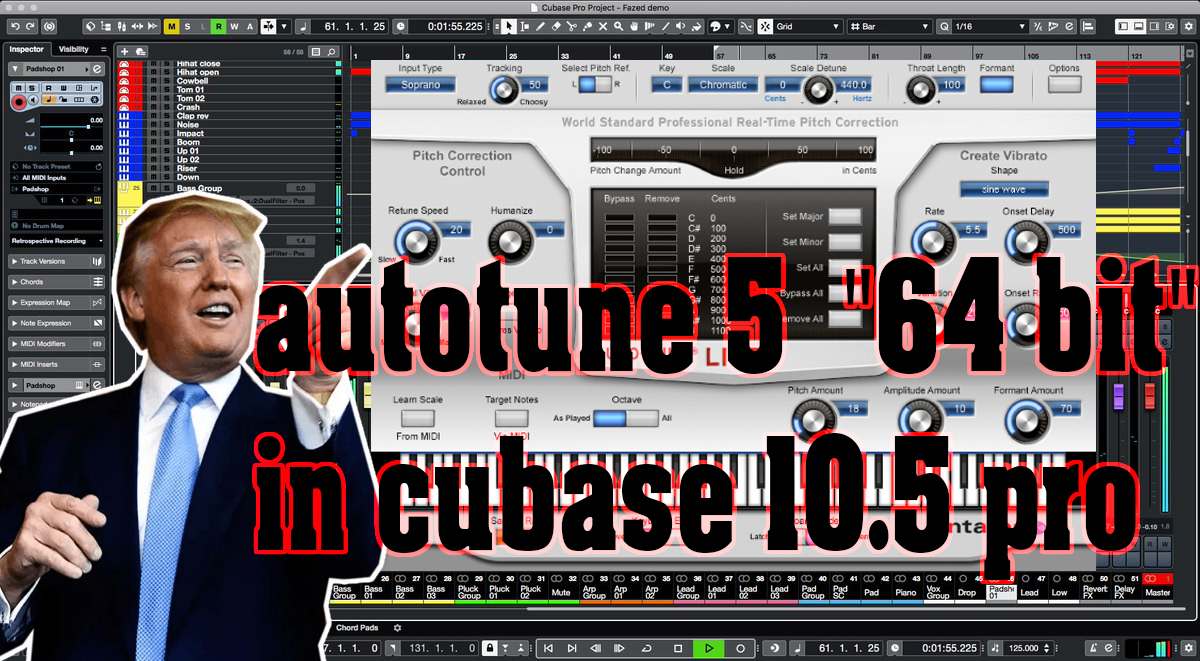Viewport: 1200px width, 661px height.
Task: Toggle Lower Zone visibility
Action: point(1139,26)
